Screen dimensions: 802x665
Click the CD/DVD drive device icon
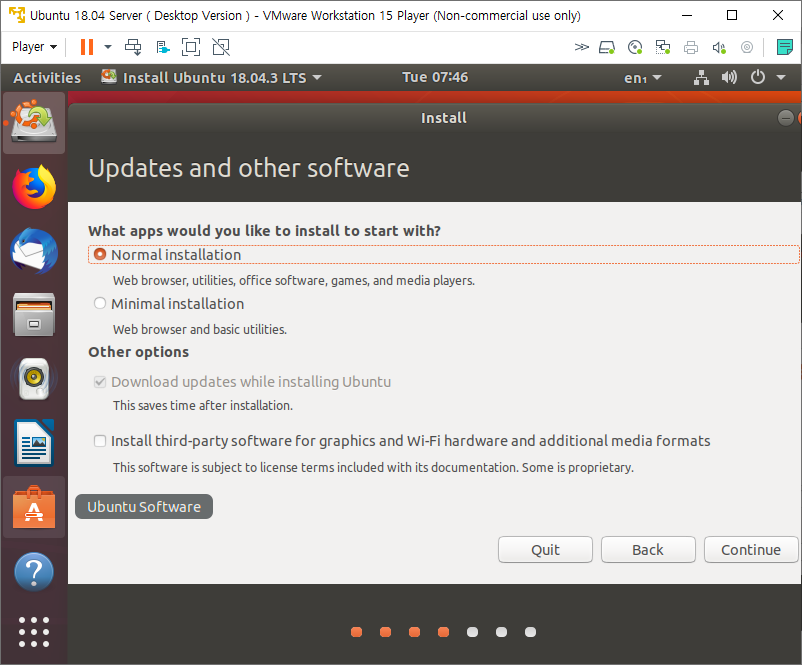click(x=635, y=48)
